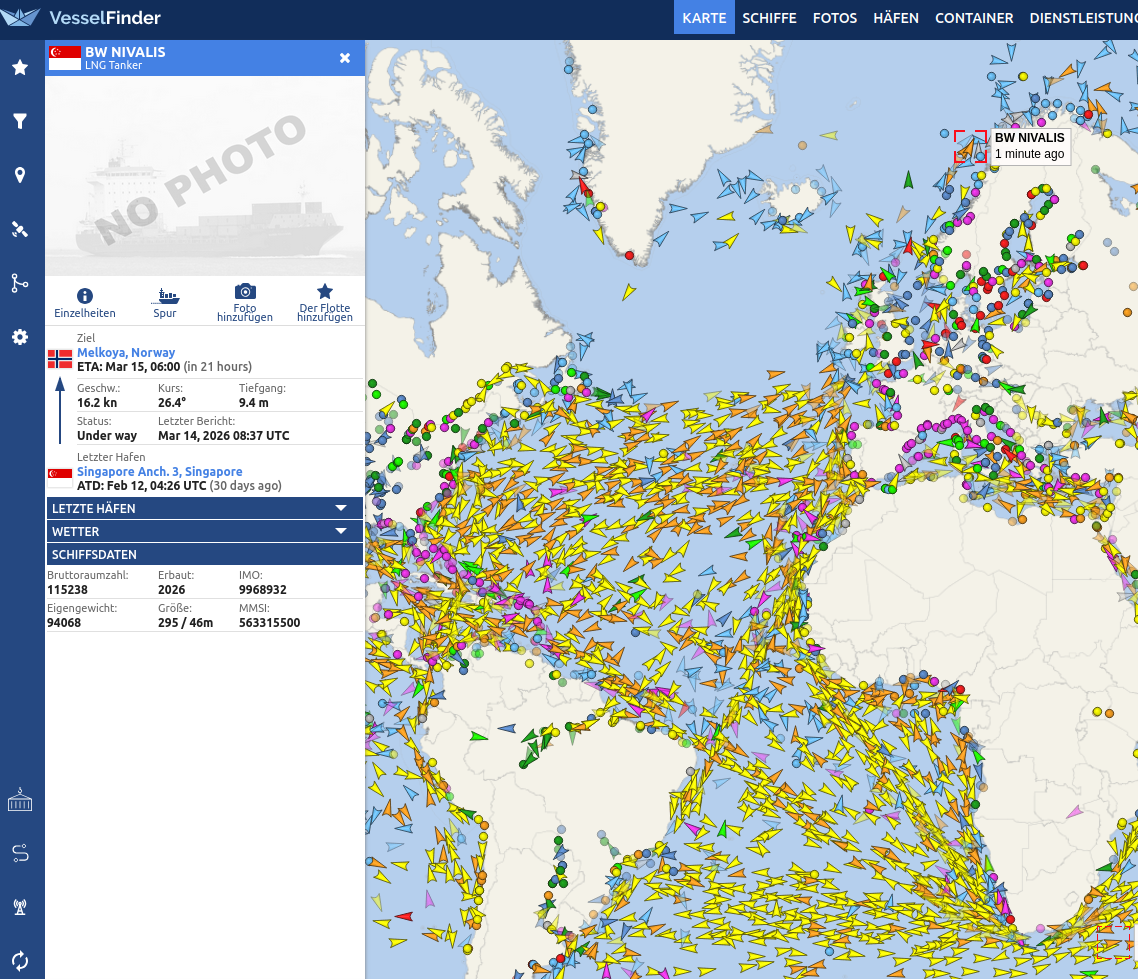Image resolution: width=1138 pixels, height=979 pixels.
Task: Show the vessel track via Spur
Action: tap(165, 303)
